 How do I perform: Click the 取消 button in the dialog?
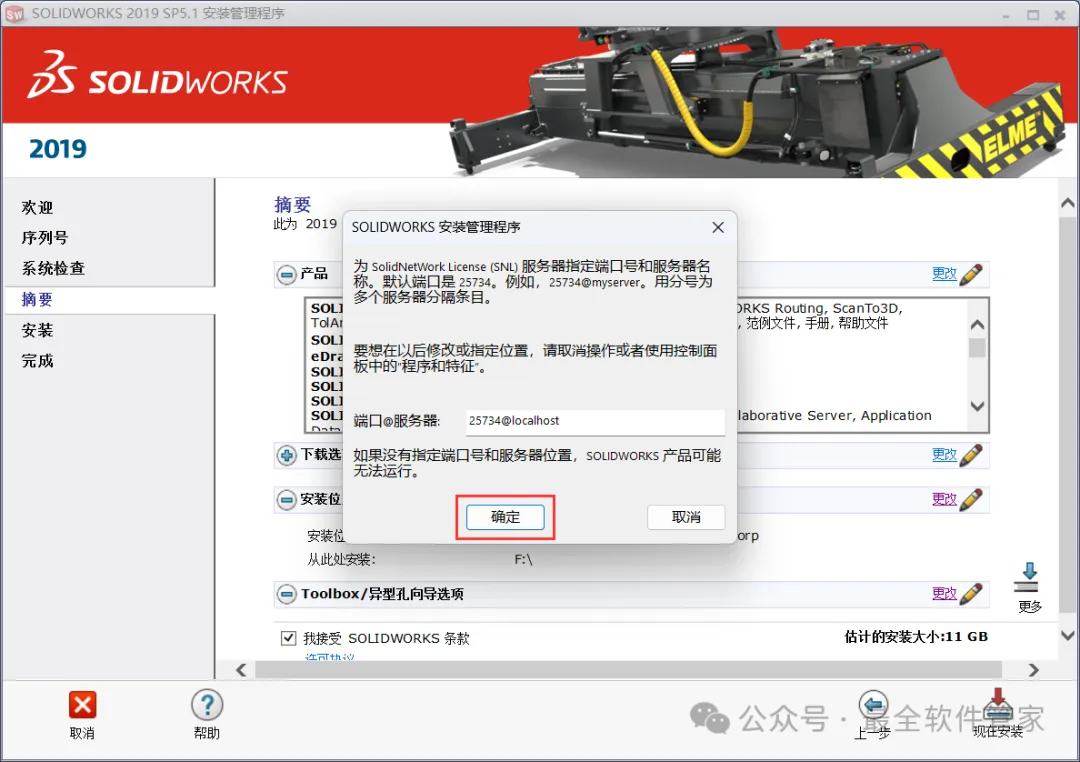point(685,517)
